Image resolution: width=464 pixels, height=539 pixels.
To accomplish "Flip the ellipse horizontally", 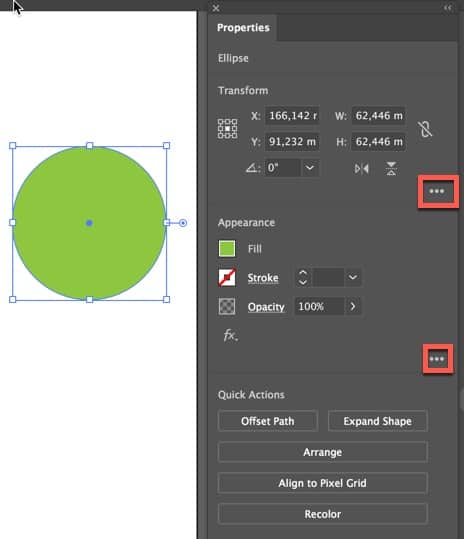I will coord(362,169).
